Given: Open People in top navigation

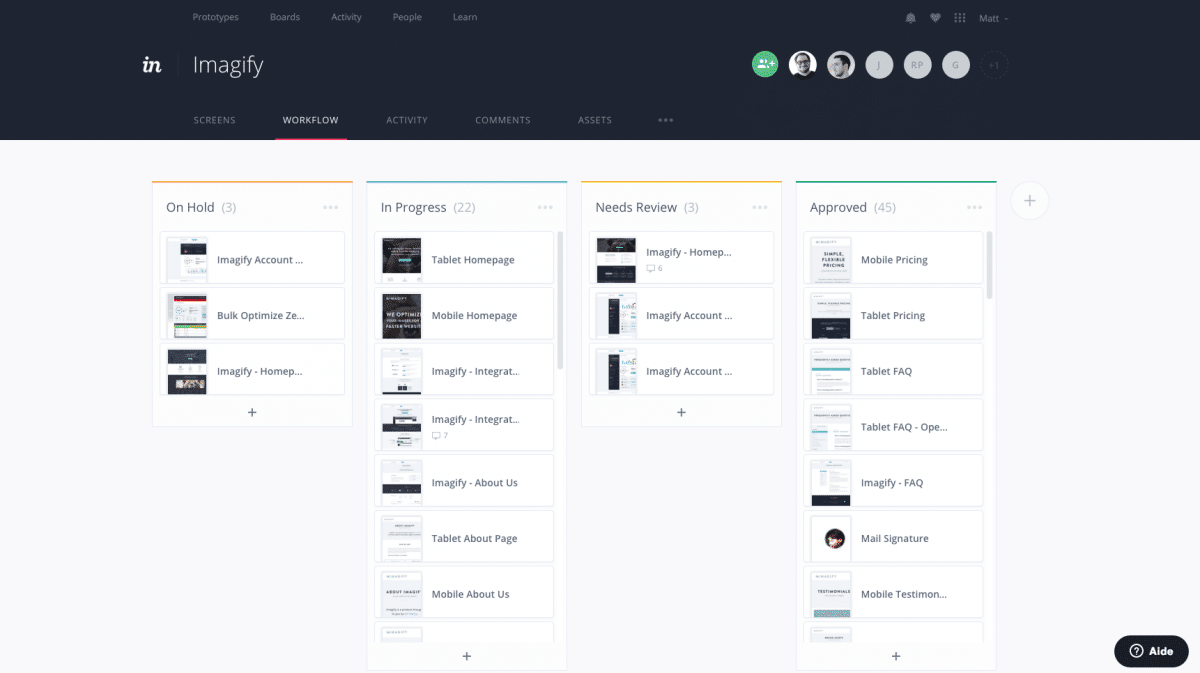Looking at the screenshot, I should [x=407, y=17].
